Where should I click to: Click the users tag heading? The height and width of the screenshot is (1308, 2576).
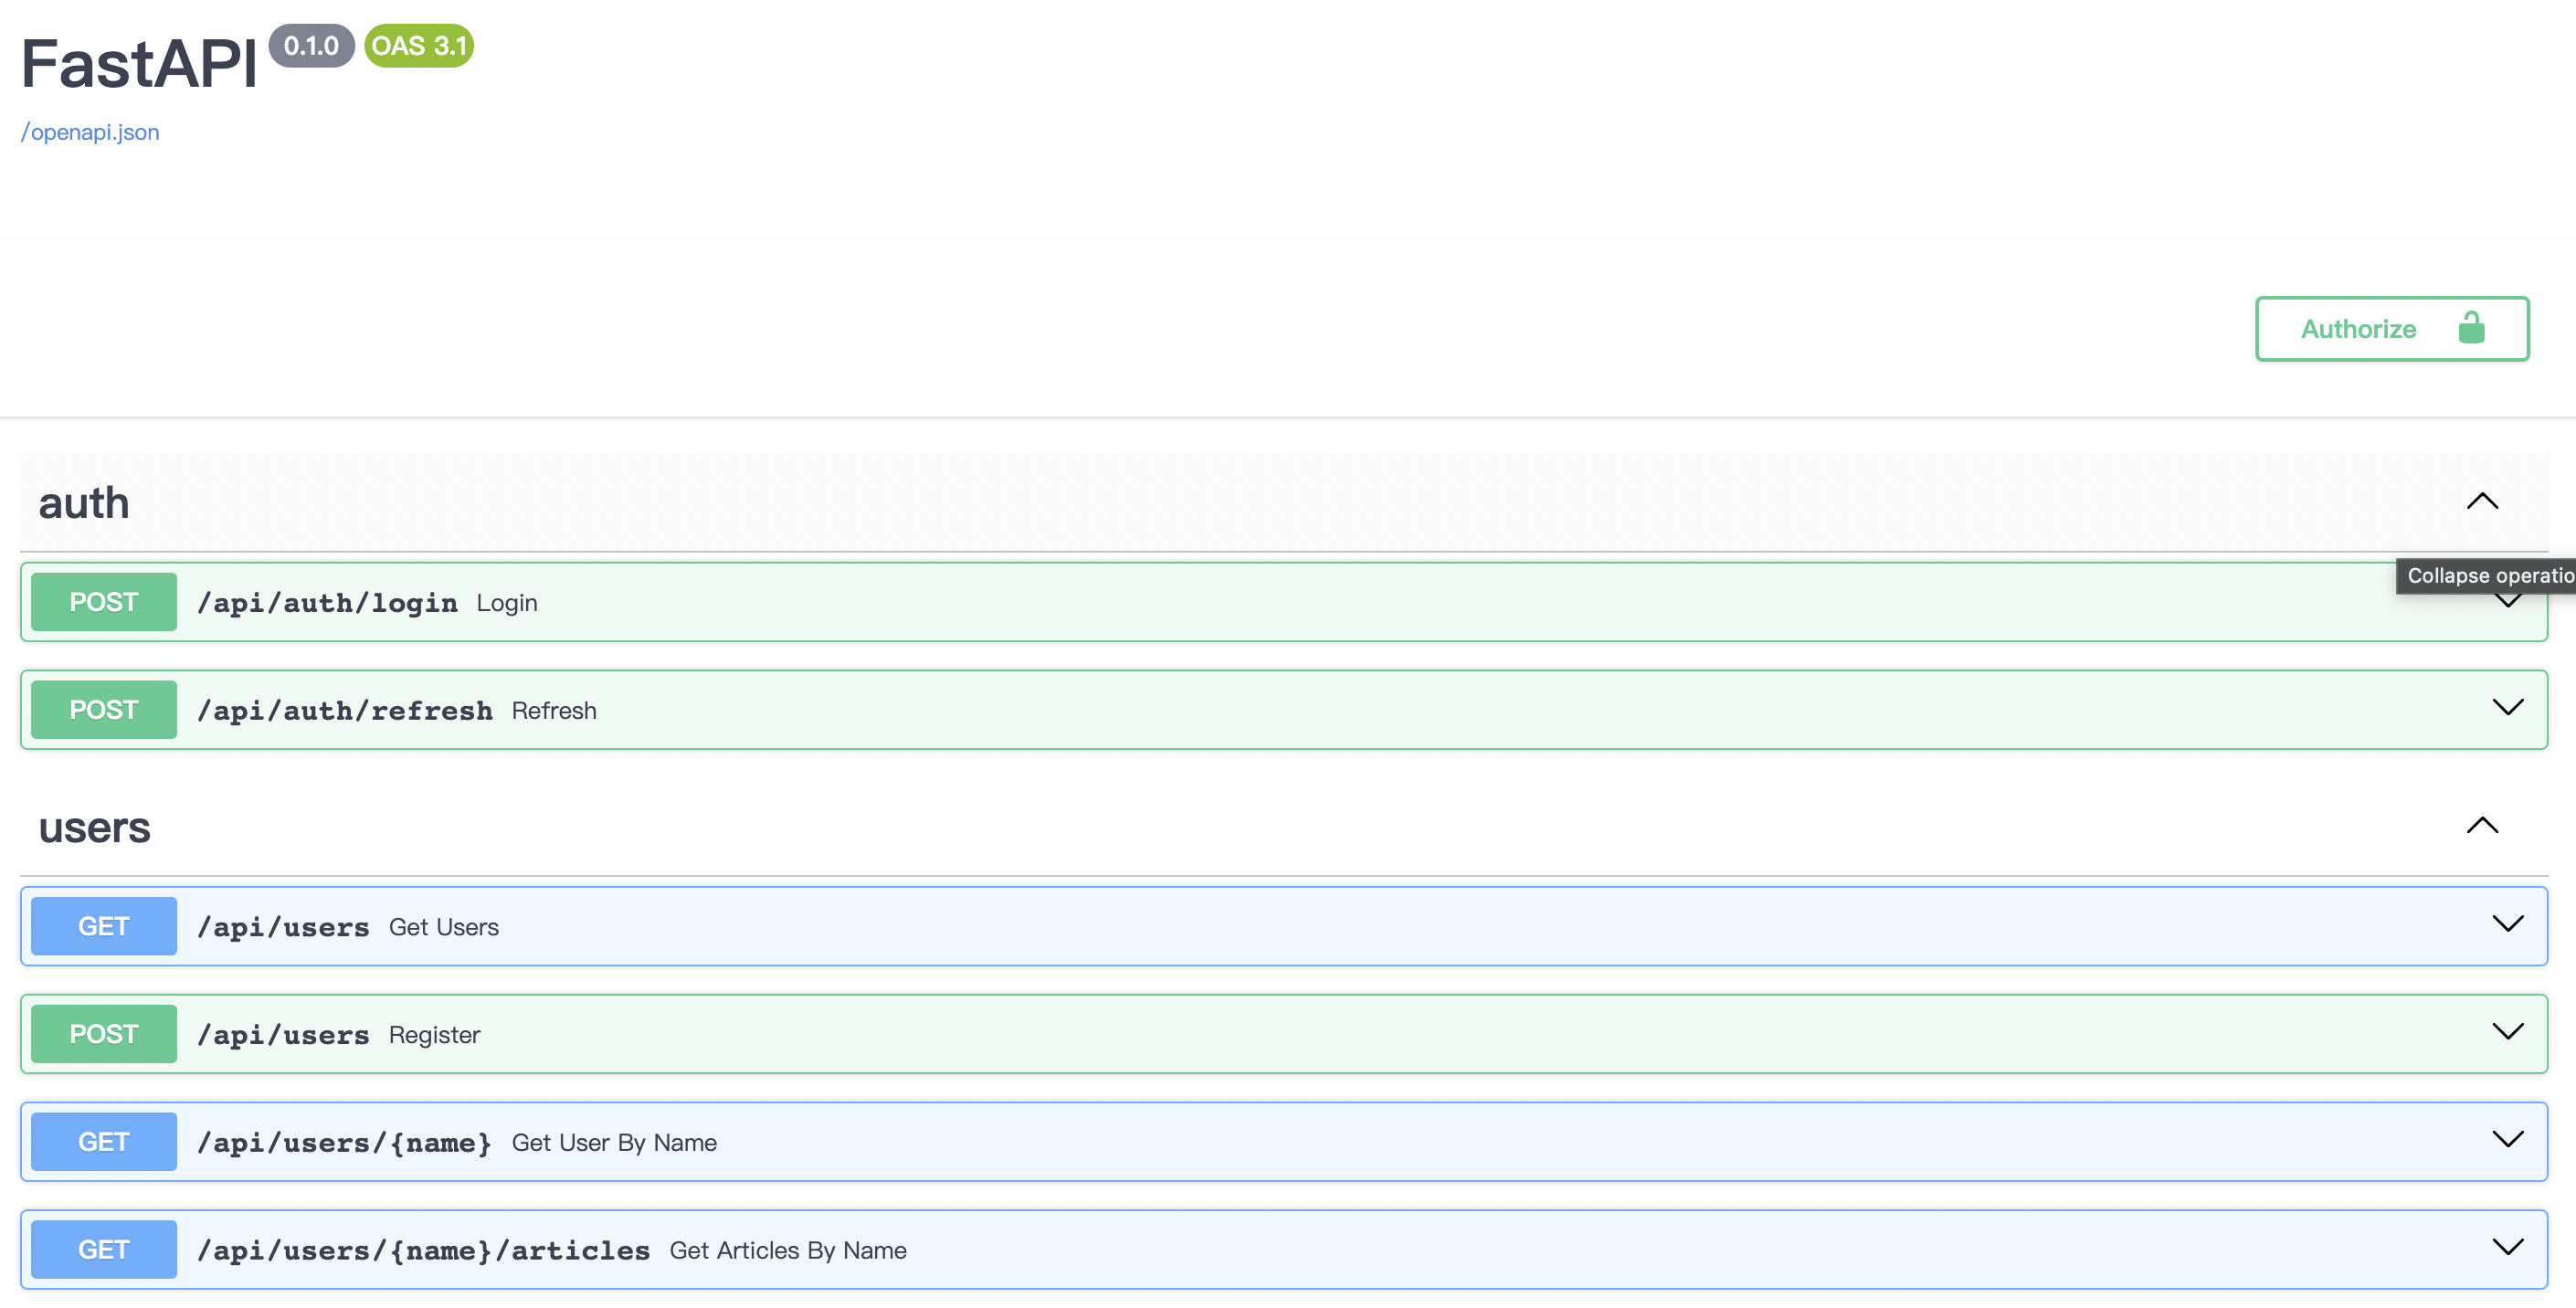(x=94, y=827)
